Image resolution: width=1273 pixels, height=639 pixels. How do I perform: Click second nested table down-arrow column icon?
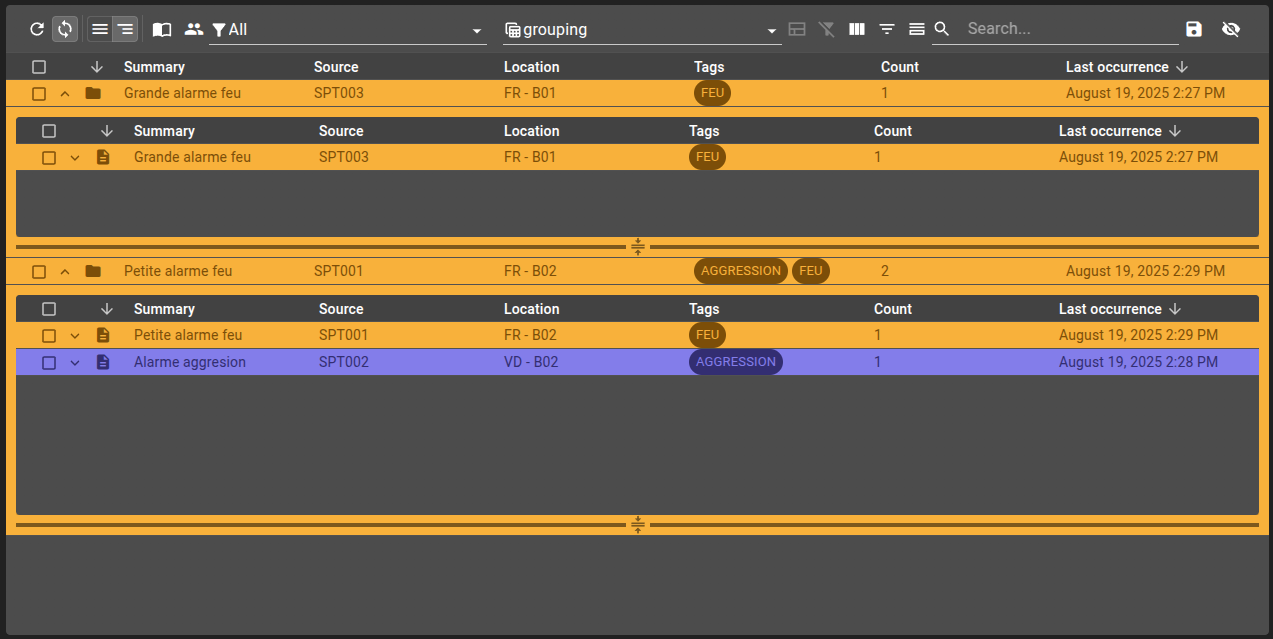pyautogui.click(x=107, y=309)
